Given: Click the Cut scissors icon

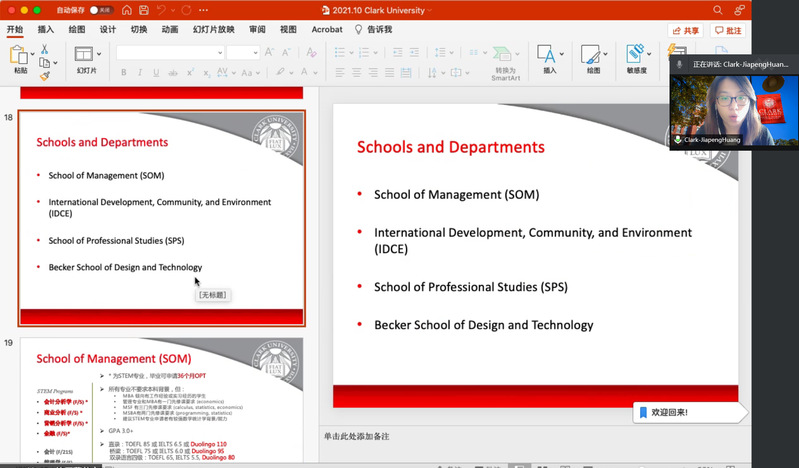Looking at the screenshot, I should pos(45,48).
